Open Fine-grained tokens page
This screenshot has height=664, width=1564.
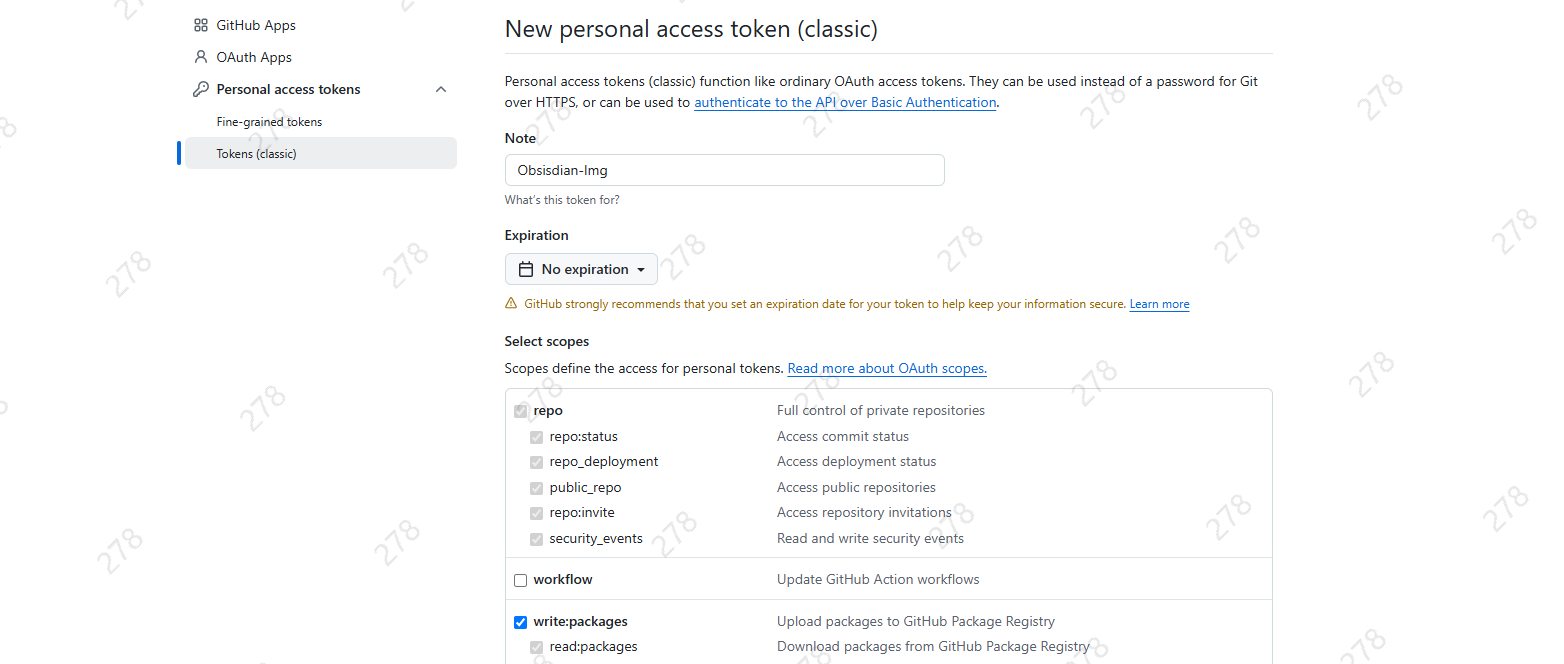pos(269,122)
